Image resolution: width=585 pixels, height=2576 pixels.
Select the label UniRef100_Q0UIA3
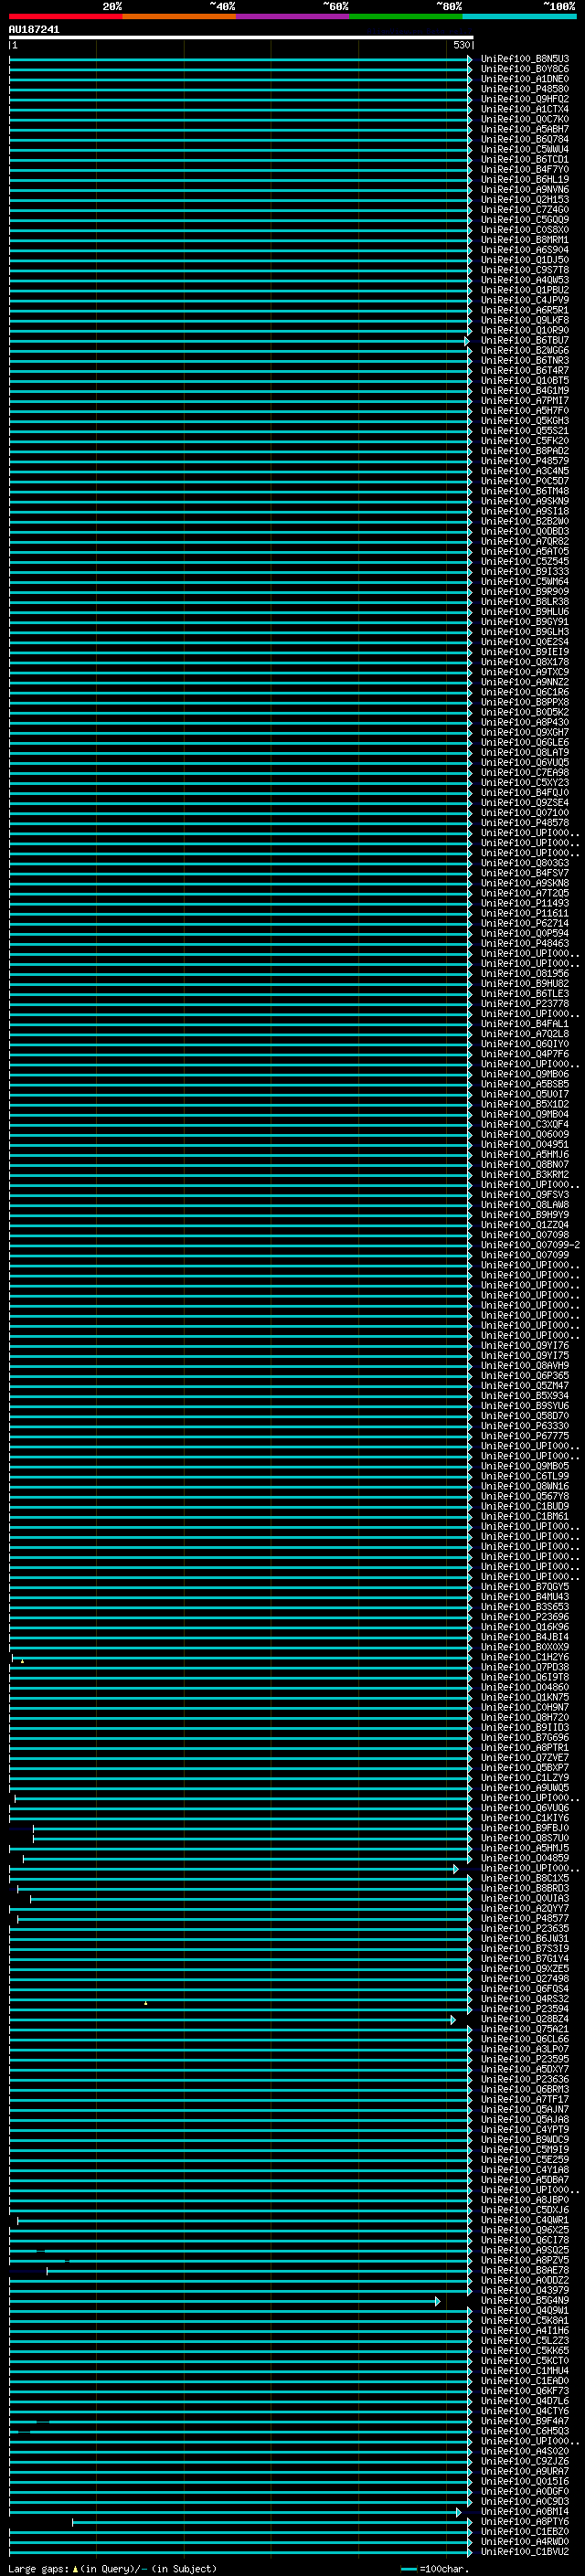(525, 1899)
